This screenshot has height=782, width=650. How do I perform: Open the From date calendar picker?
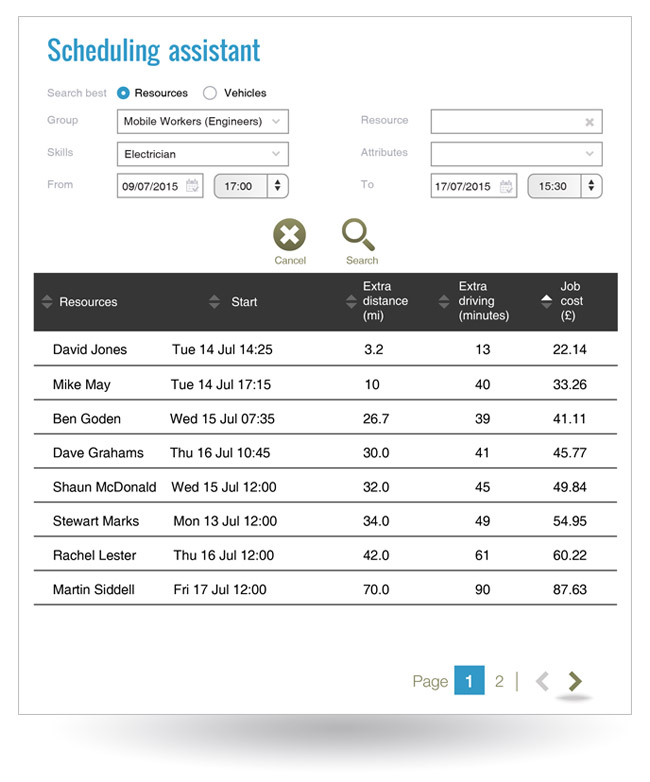tap(192, 186)
